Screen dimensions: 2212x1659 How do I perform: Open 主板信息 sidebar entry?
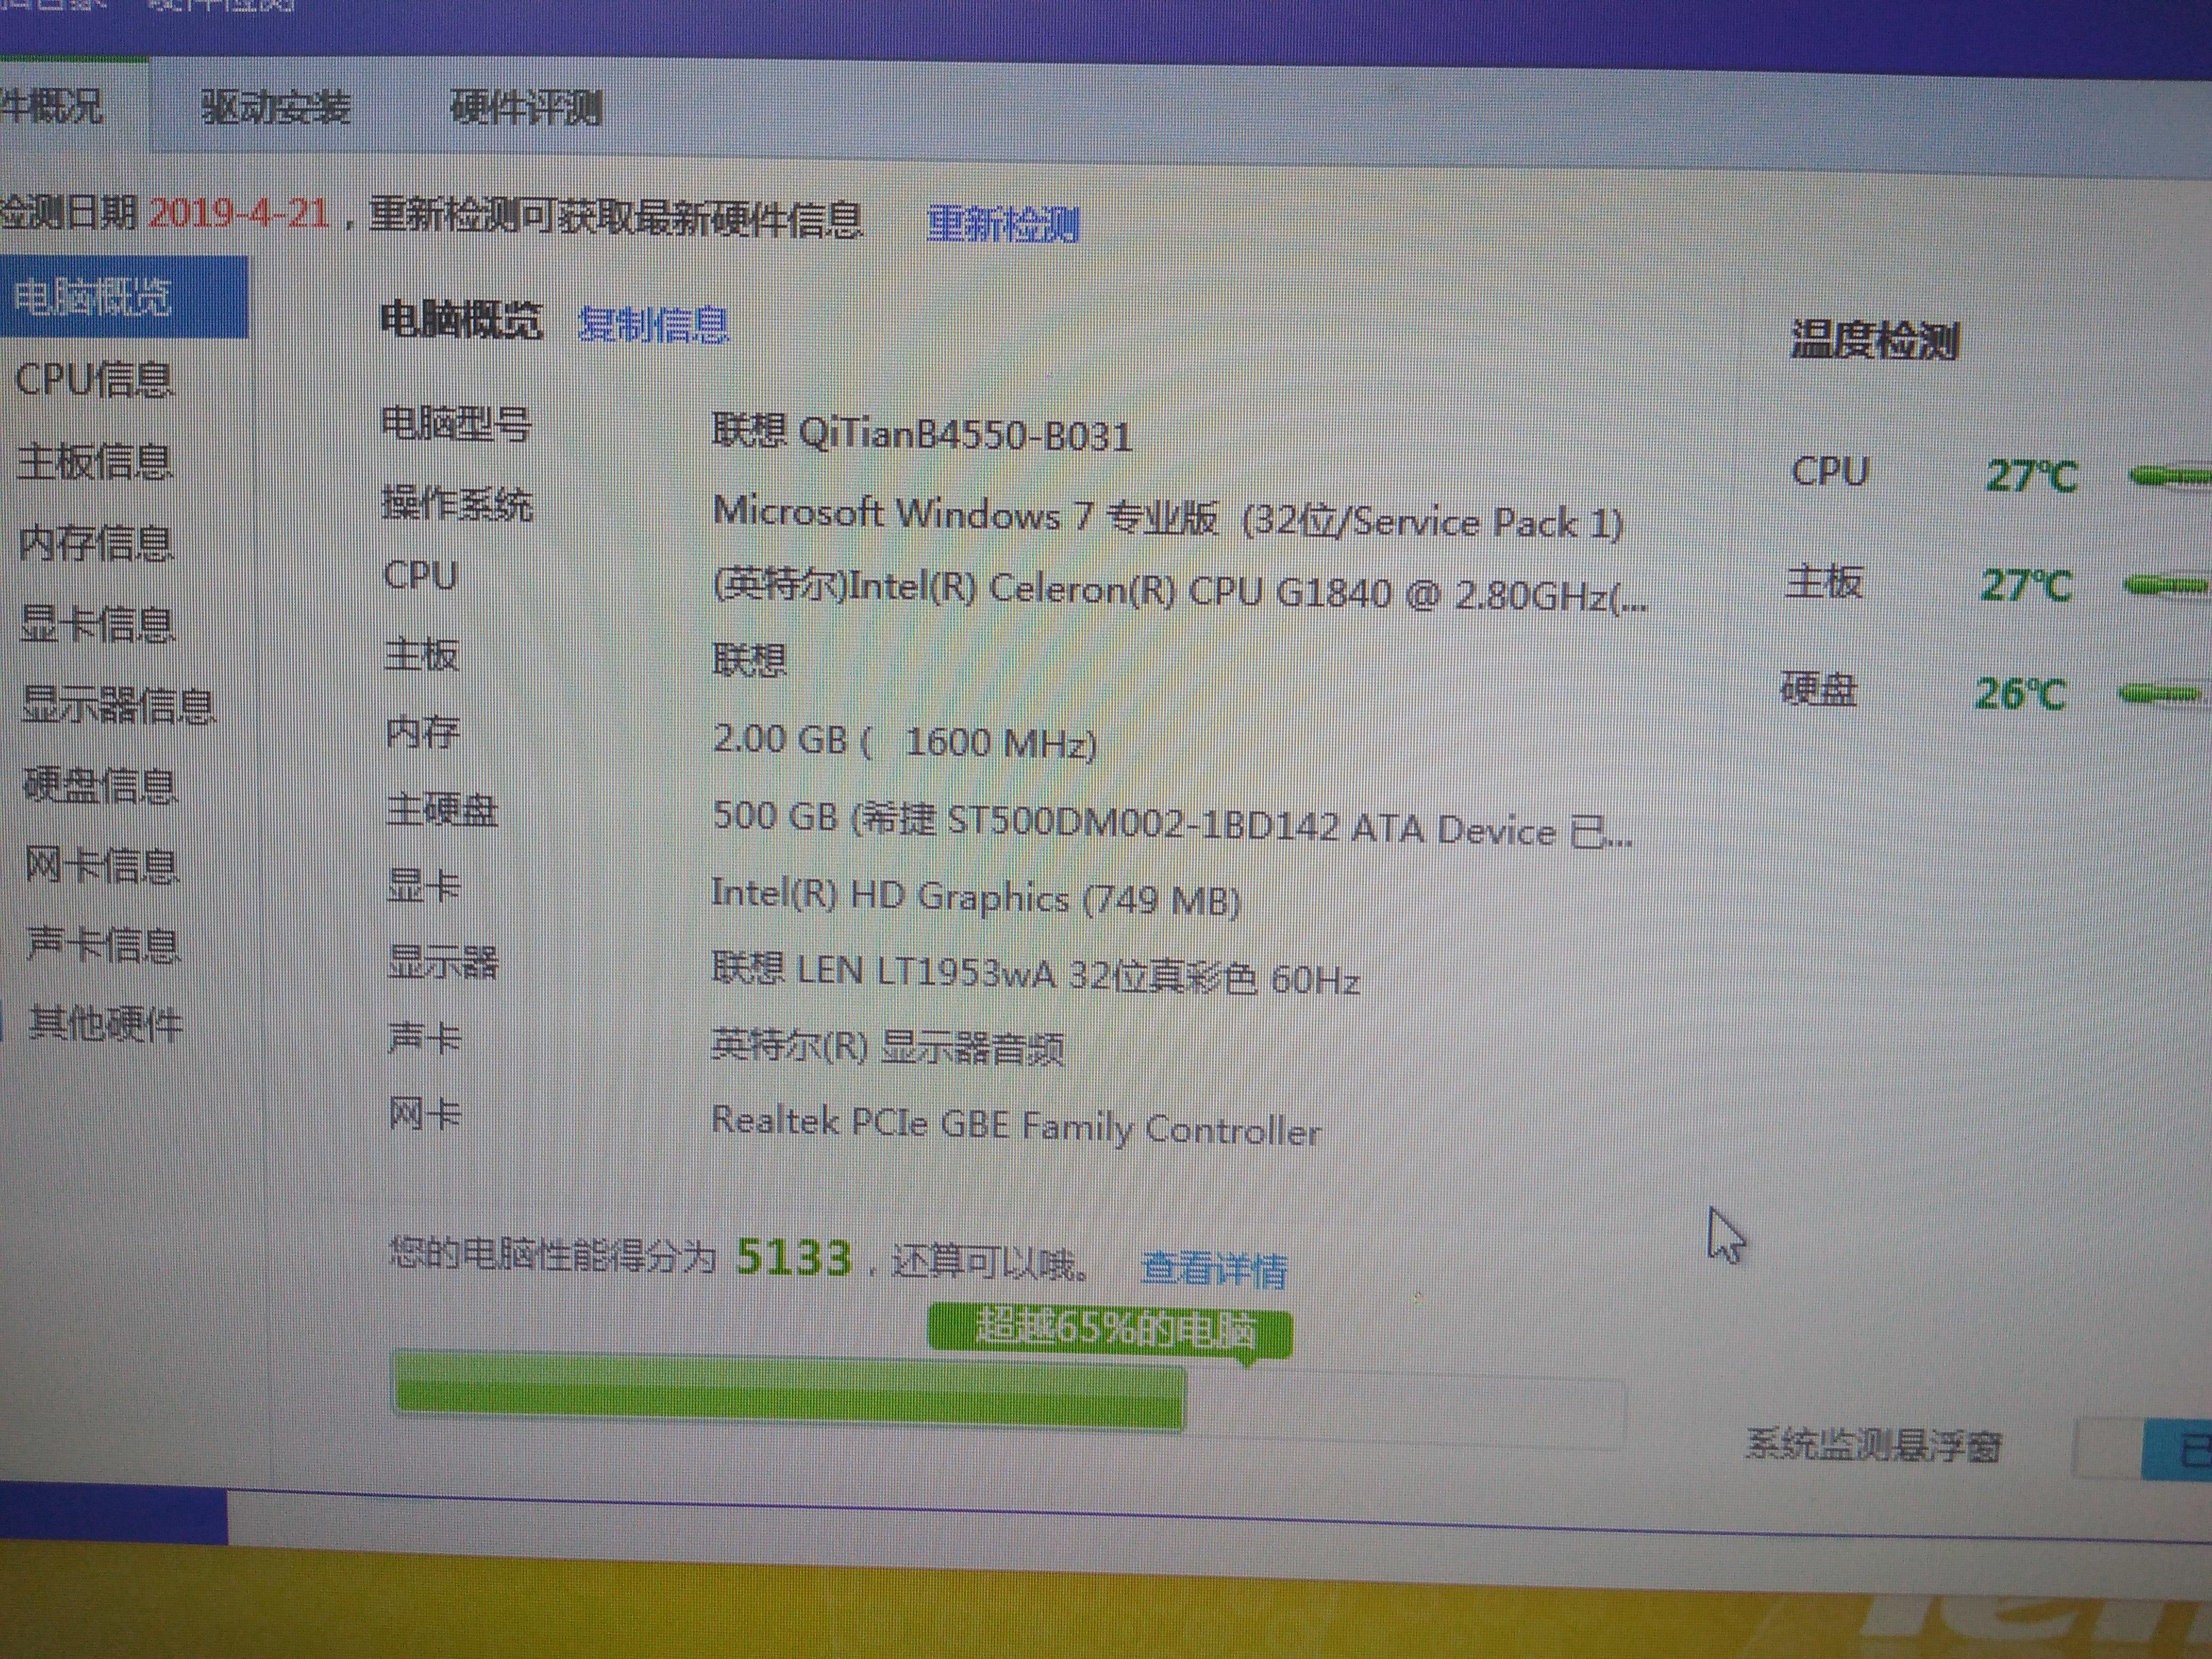click(95, 462)
